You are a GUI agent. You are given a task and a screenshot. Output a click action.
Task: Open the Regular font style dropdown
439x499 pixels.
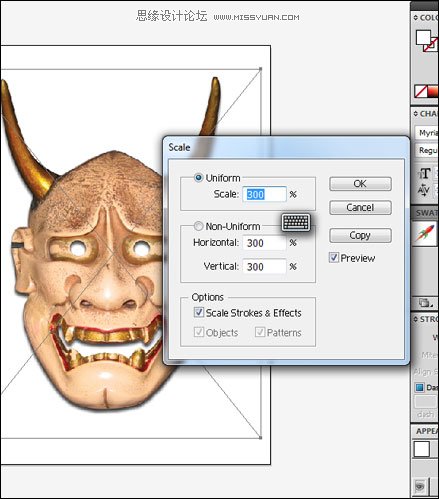(x=427, y=150)
